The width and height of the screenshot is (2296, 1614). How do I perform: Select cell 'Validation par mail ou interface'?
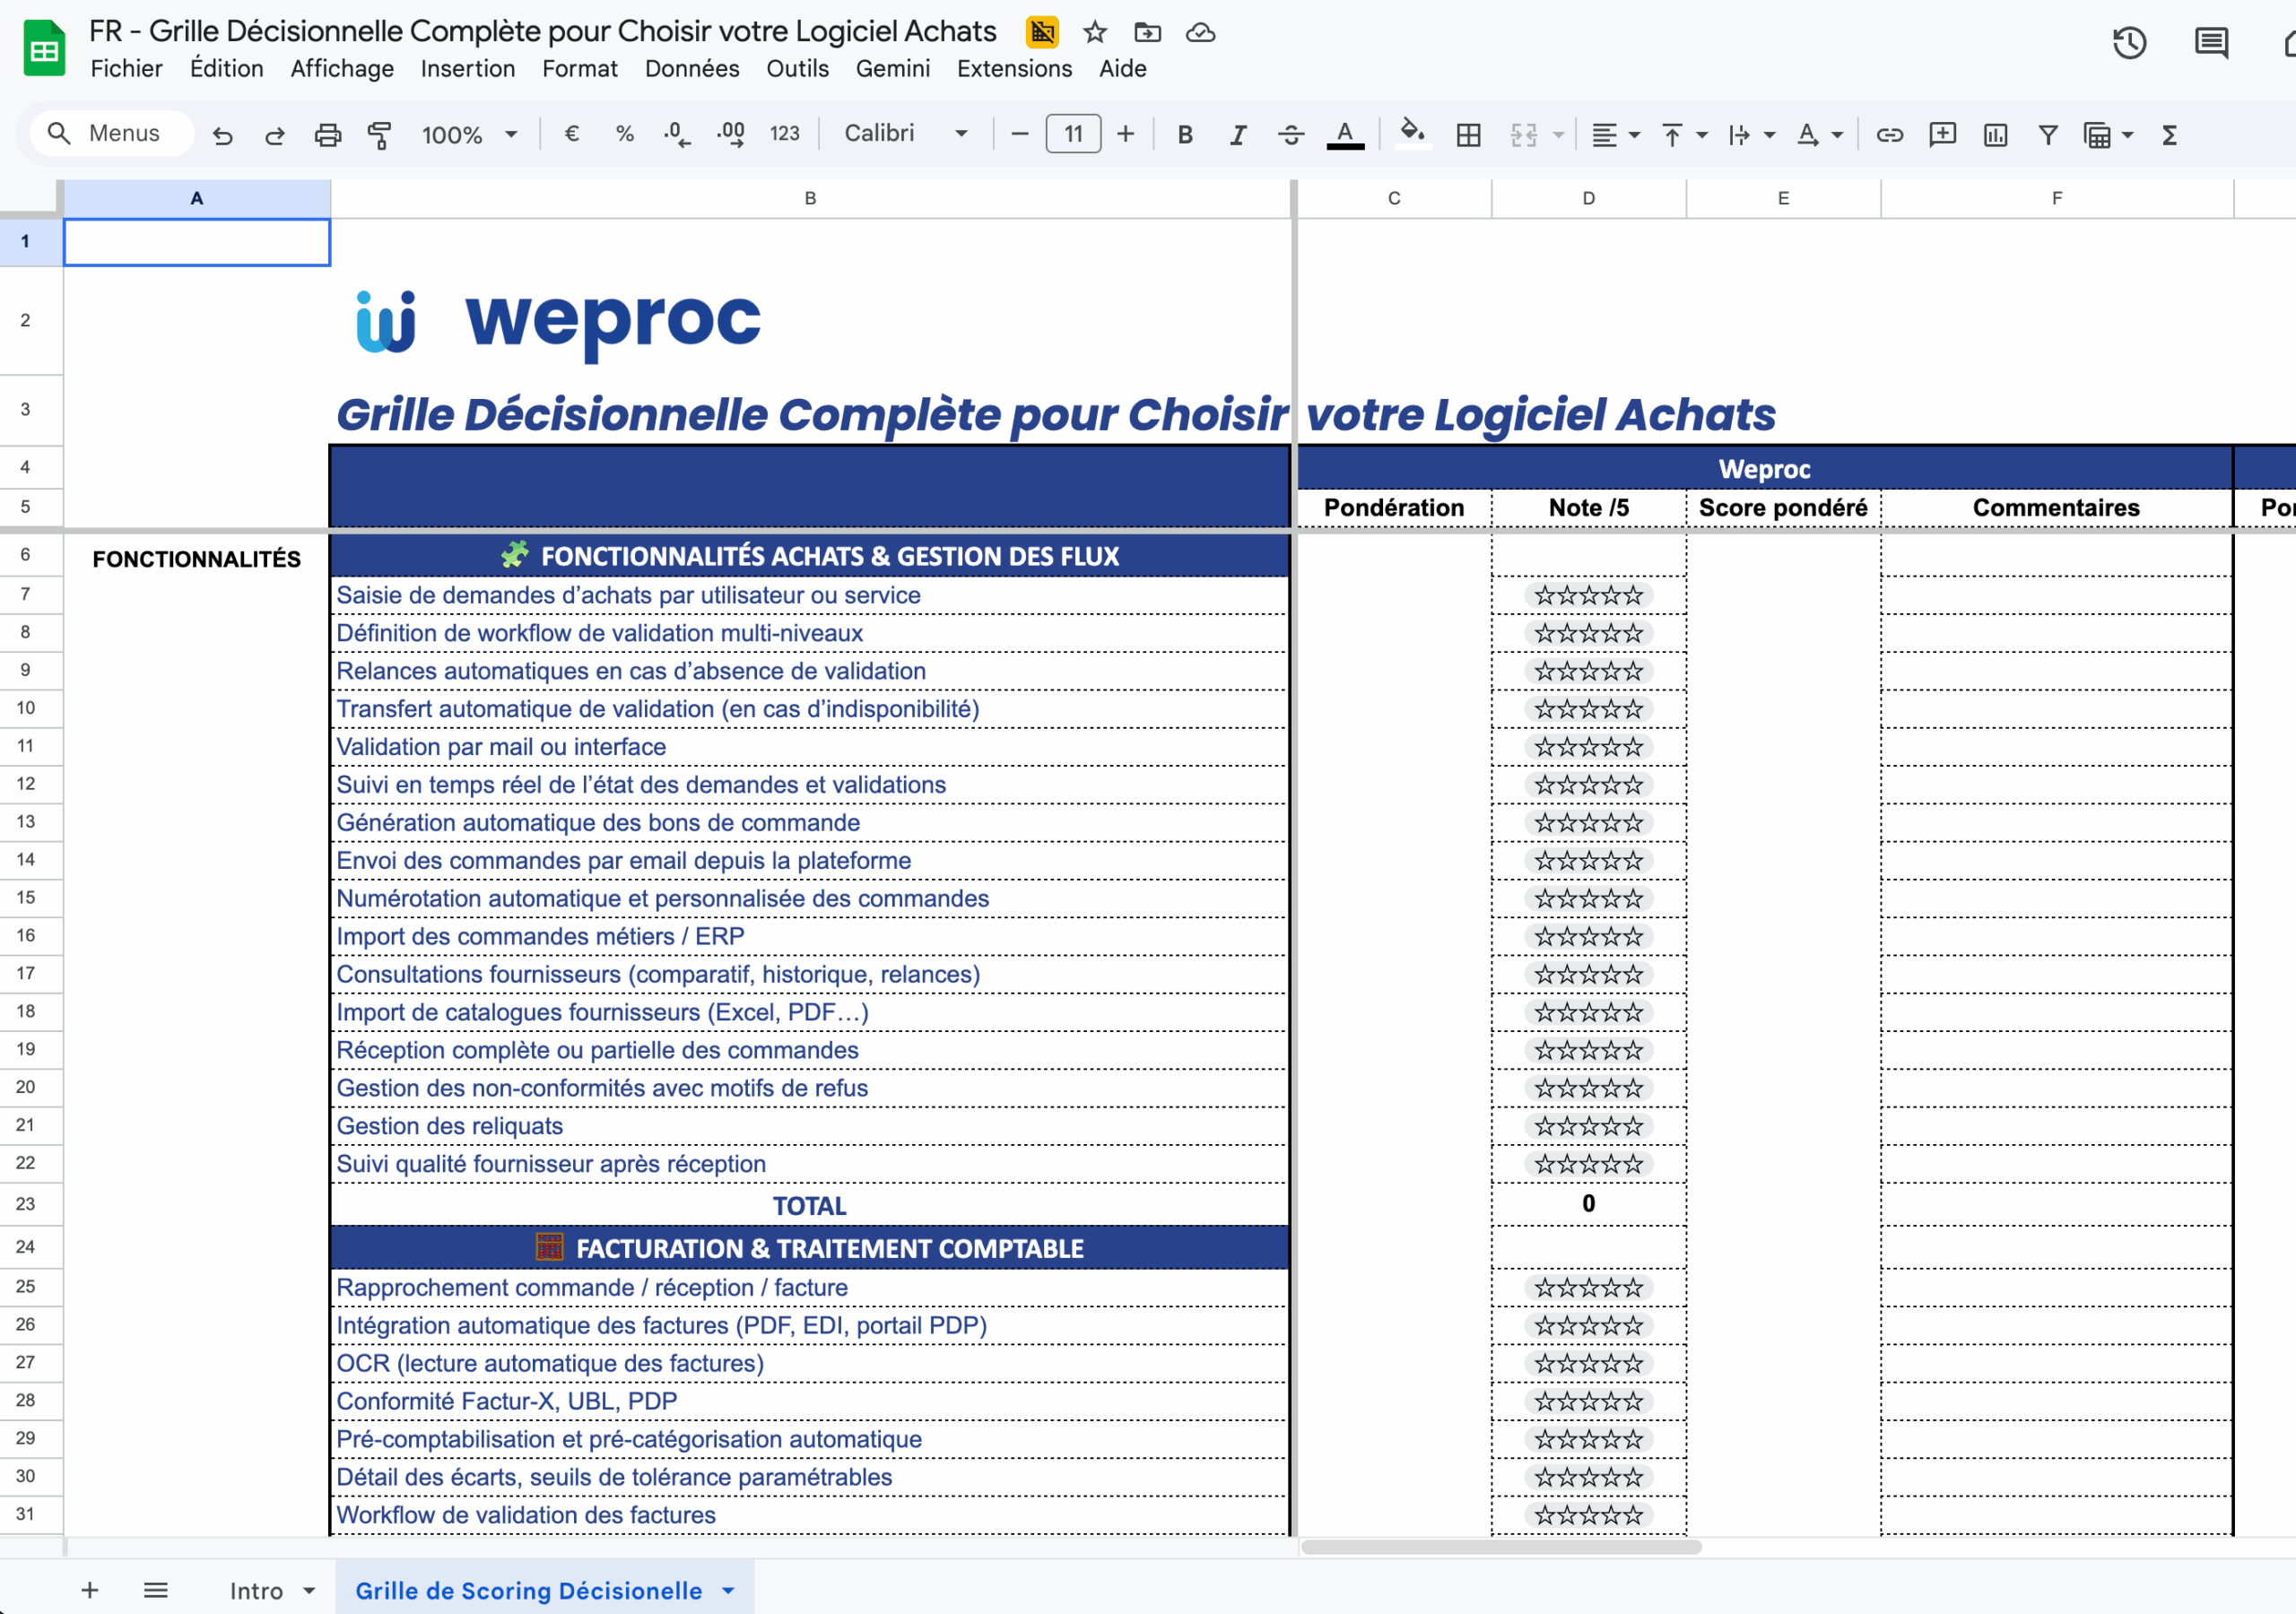(809, 747)
